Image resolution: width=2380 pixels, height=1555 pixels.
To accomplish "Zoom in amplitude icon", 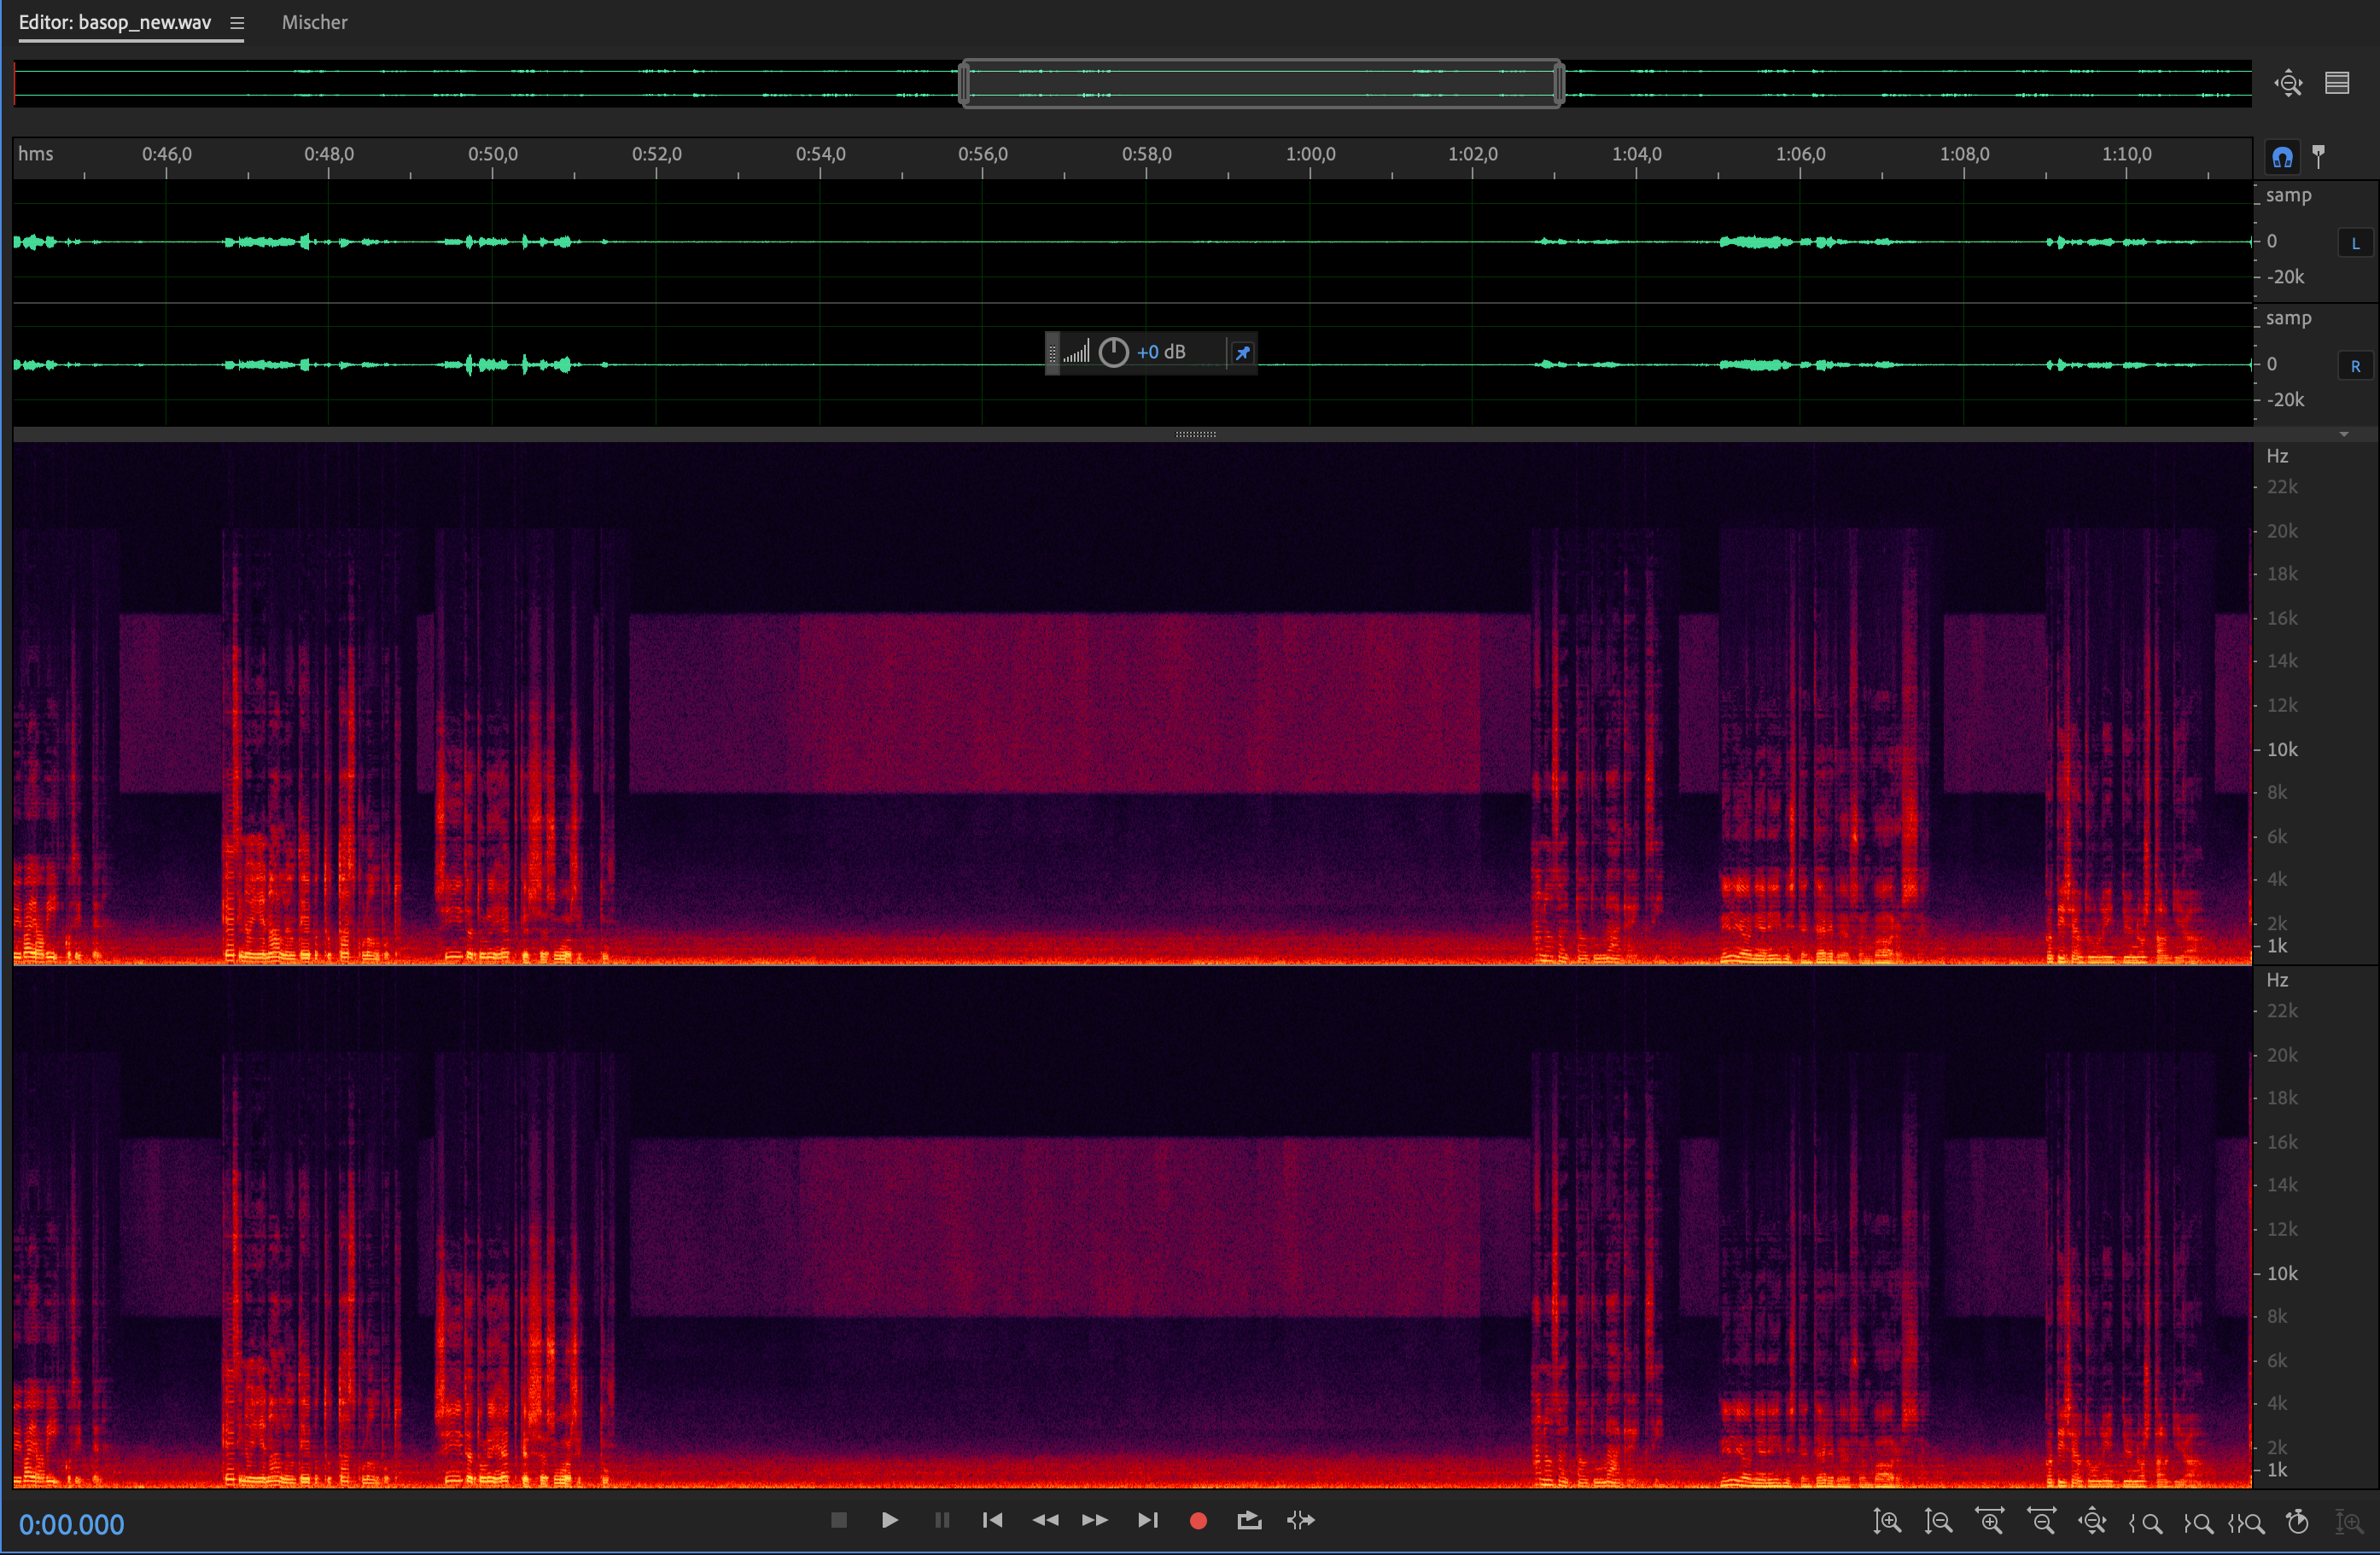I will pyautogui.click(x=1887, y=1521).
